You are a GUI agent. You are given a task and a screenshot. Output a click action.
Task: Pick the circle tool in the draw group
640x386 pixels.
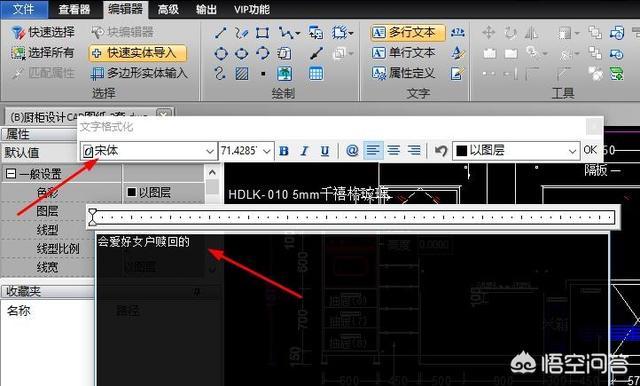[x=221, y=53]
